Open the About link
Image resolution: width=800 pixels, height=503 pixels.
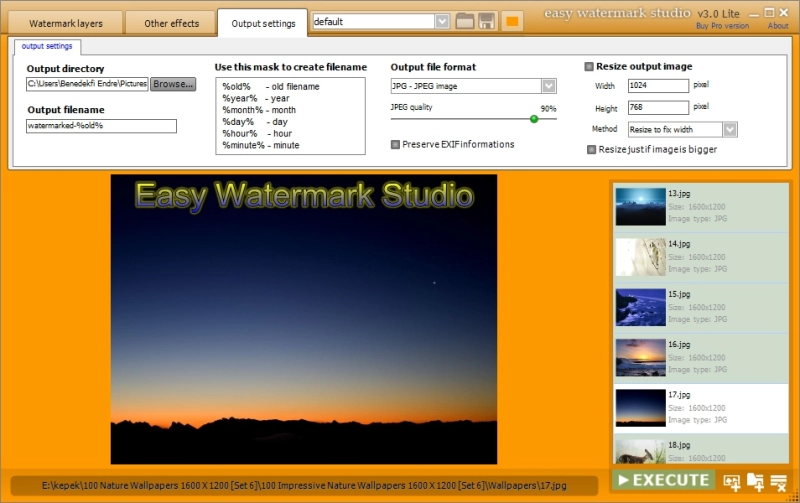pos(778,26)
